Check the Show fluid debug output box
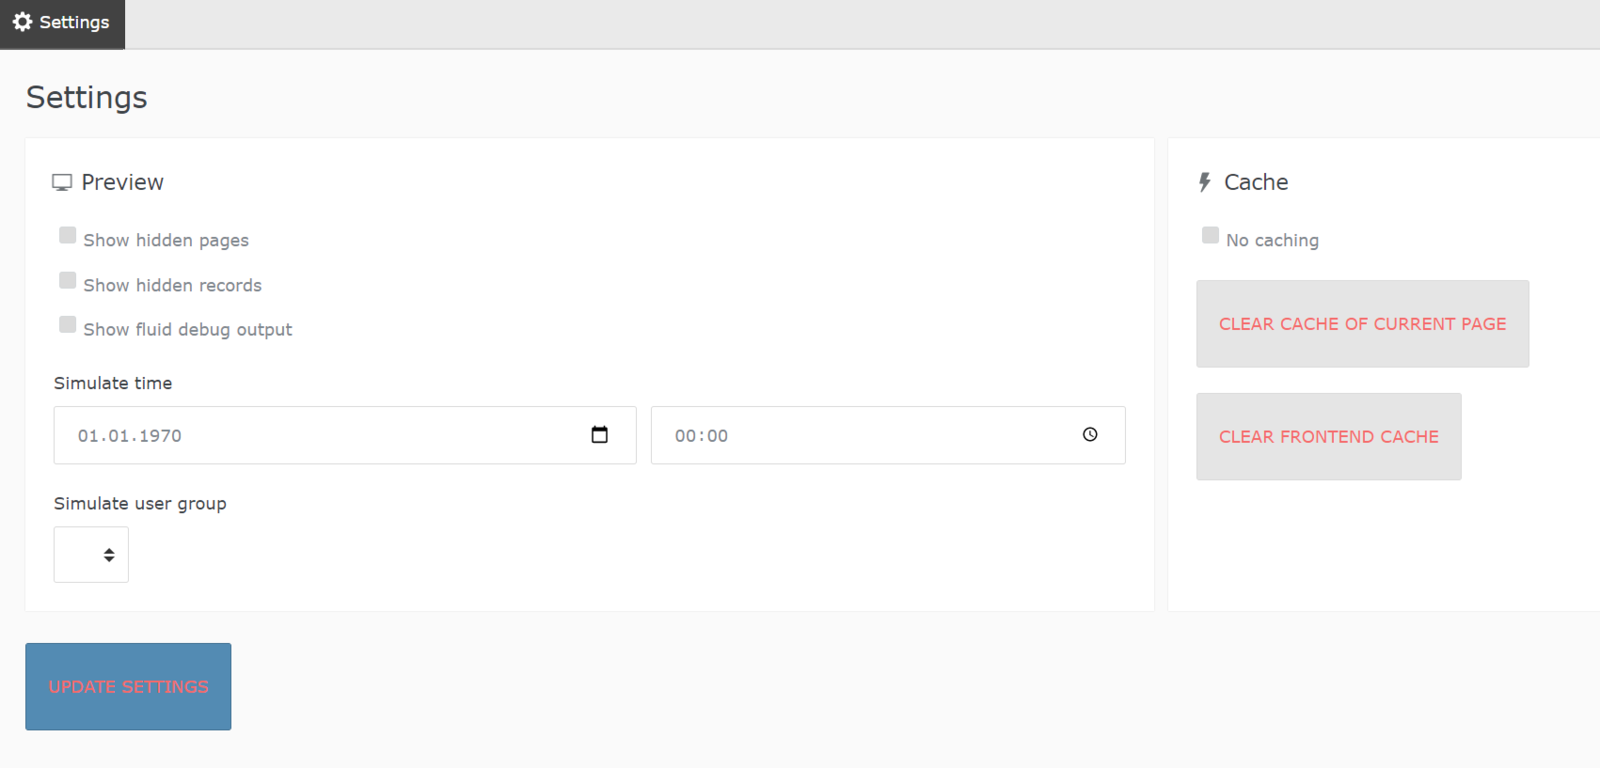Image resolution: width=1600 pixels, height=768 pixels. point(68,324)
